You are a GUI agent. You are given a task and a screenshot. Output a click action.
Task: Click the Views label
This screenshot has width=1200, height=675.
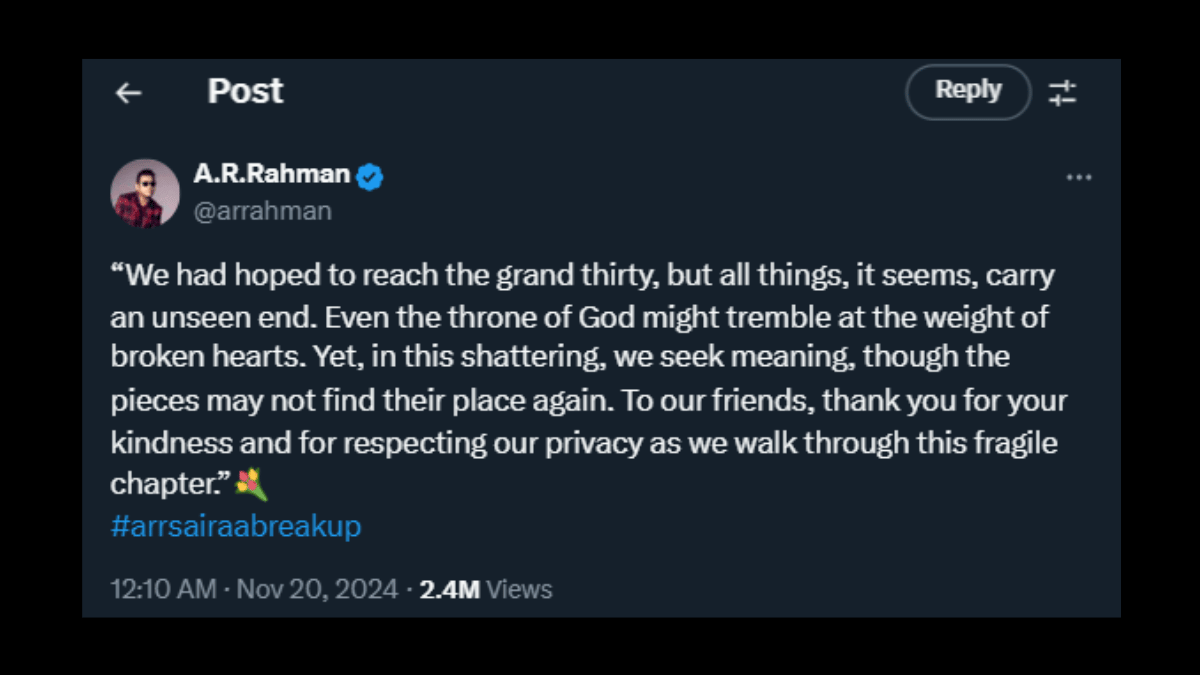coord(519,589)
